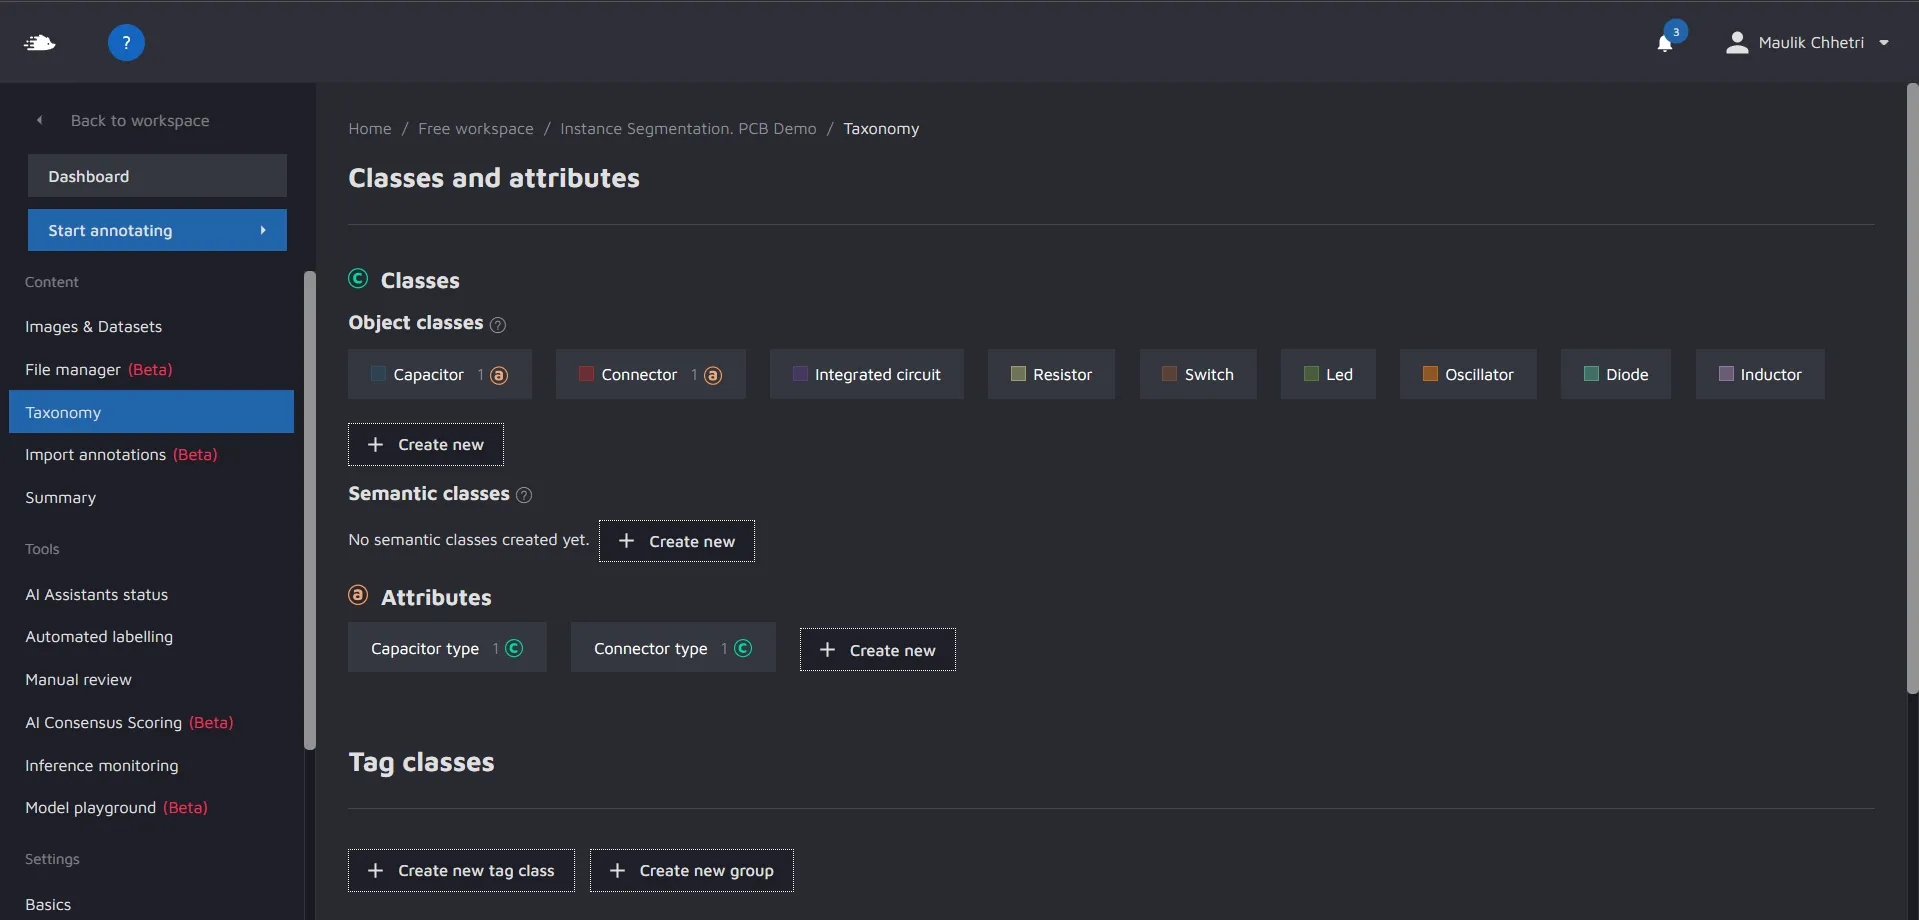Click the class badge on Capacitor type

coord(514,648)
